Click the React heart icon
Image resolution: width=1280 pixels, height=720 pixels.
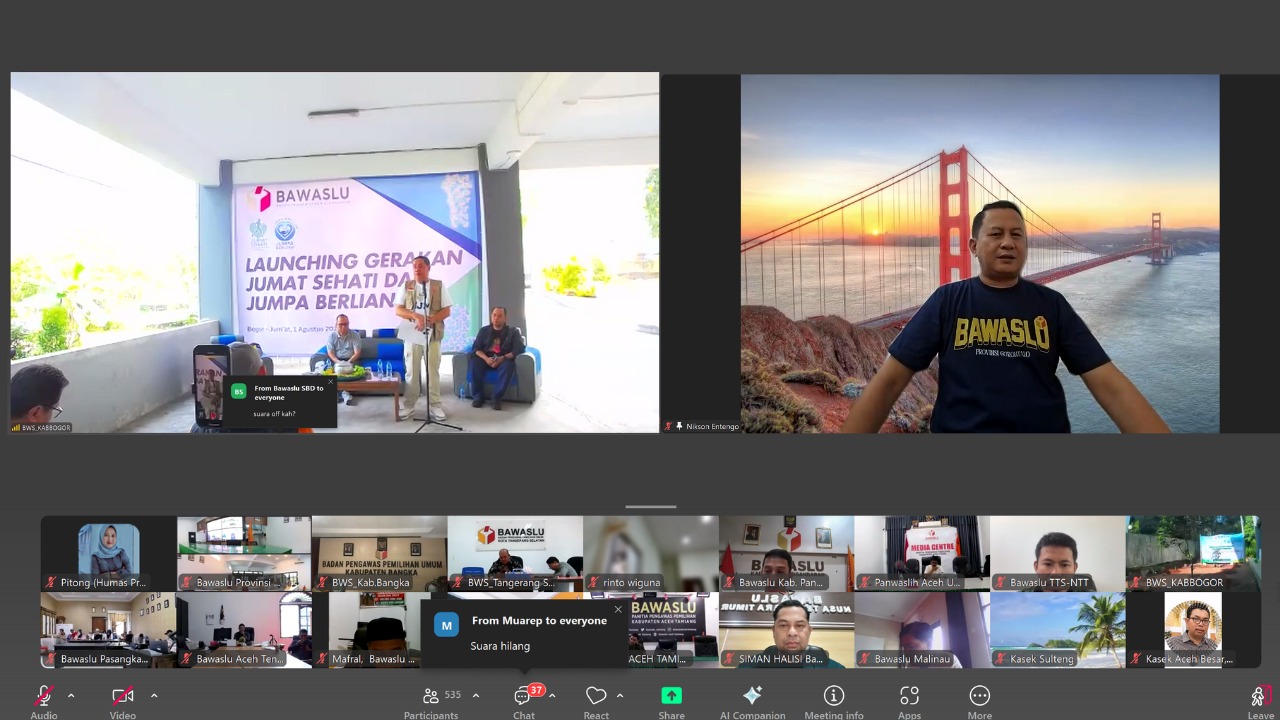(x=596, y=696)
